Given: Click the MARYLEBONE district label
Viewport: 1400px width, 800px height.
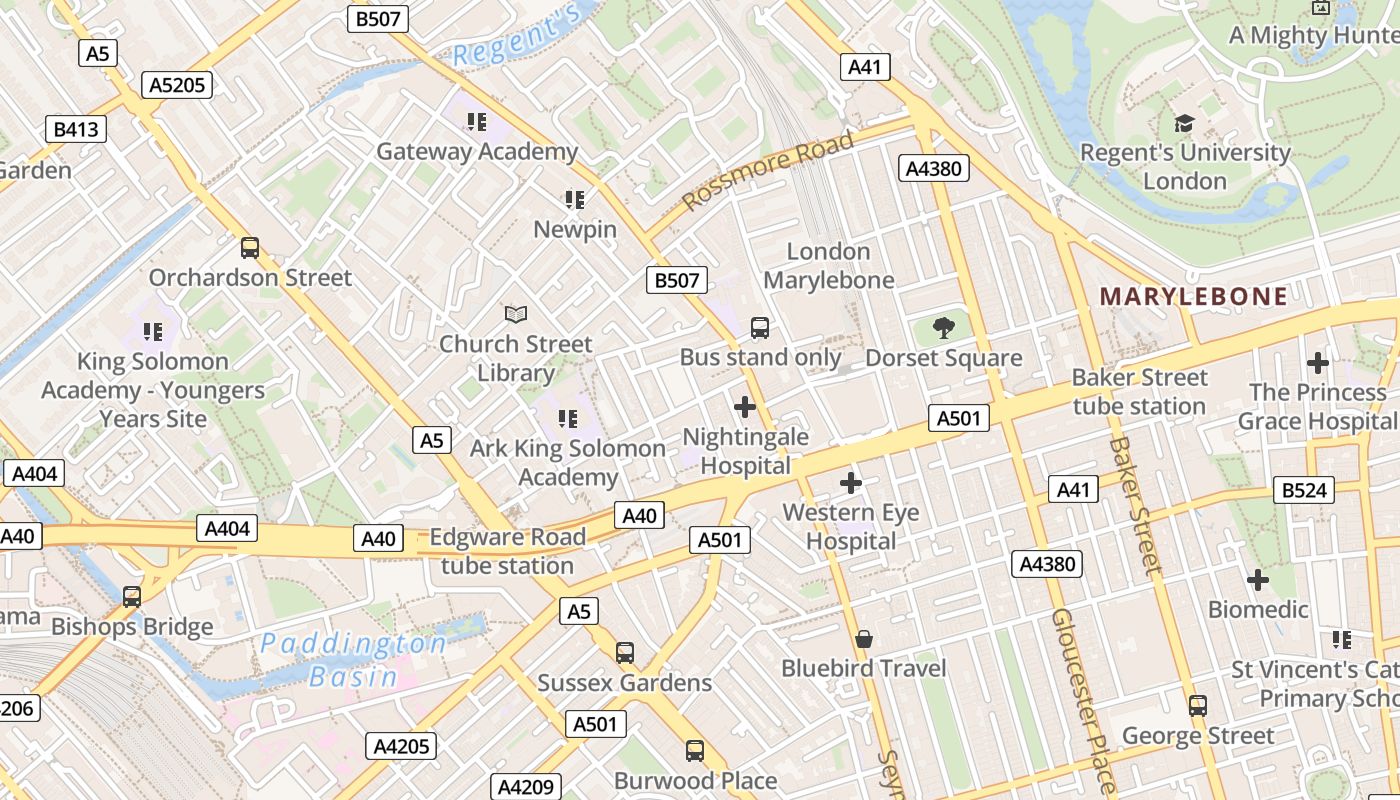Looking at the screenshot, I should point(1194,296).
